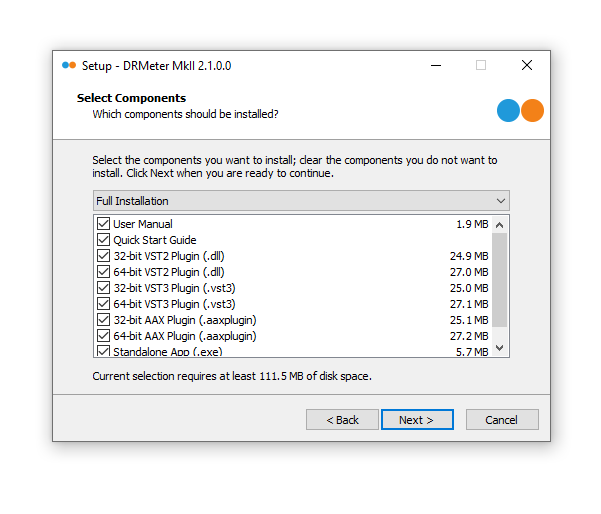Image resolution: width=601 pixels, height=514 pixels.
Task: Close the Setup window
Action: pos(527,65)
